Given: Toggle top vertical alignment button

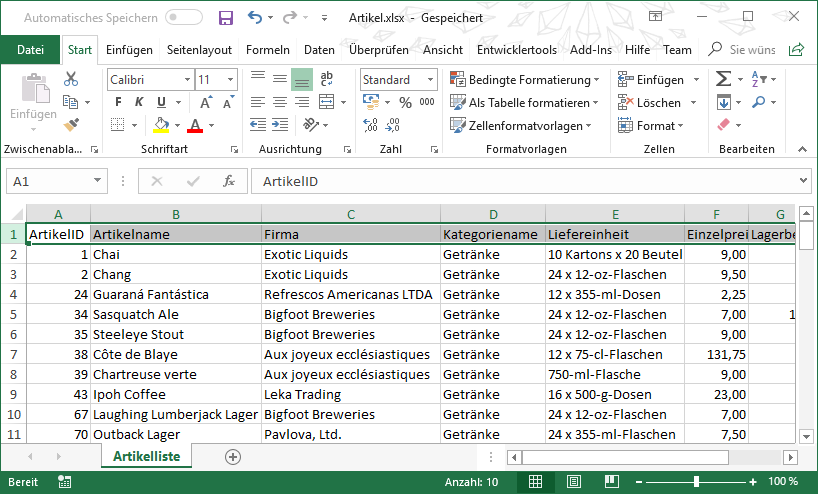Looking at the screenshot, I should tap(258, 76).
